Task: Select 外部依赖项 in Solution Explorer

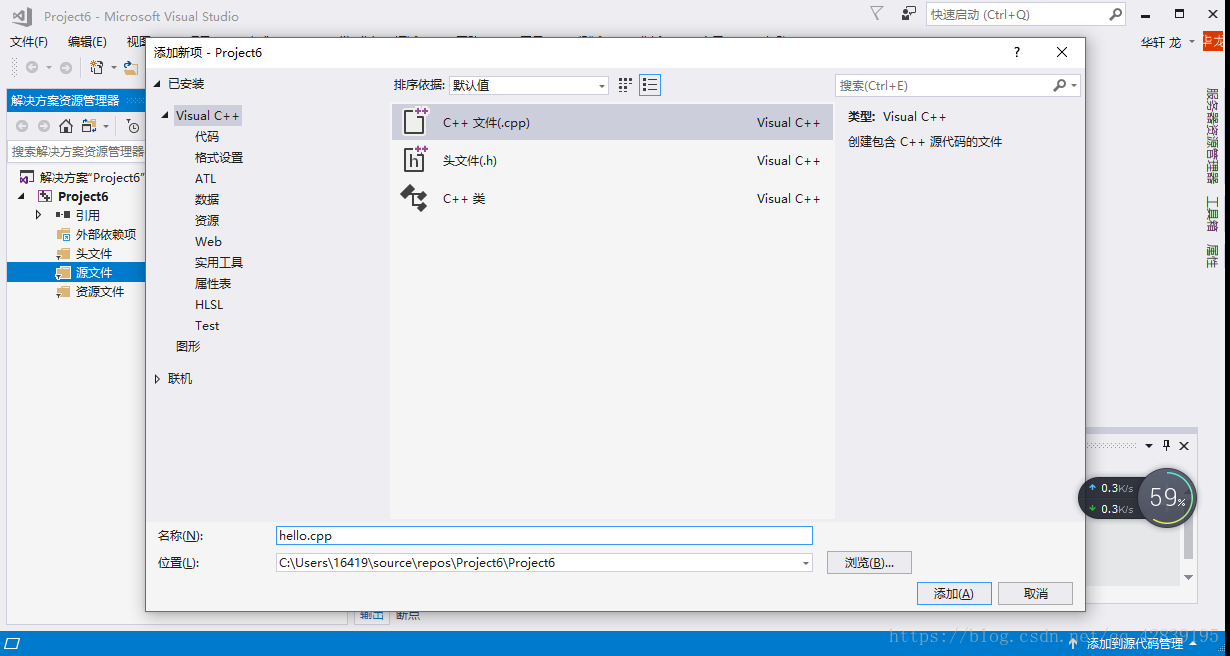Action: [x=106, y=234]
